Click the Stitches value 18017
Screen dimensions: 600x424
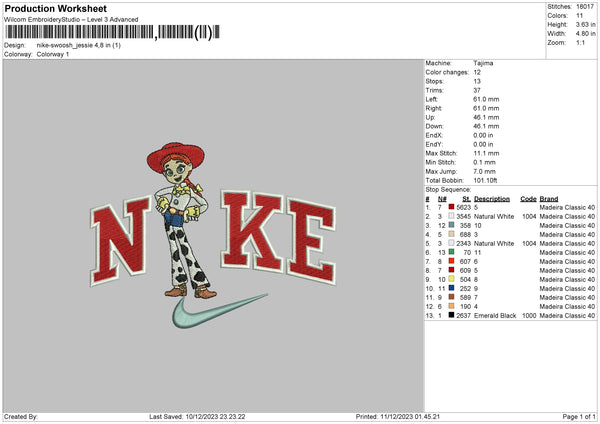tap(585, 7)
